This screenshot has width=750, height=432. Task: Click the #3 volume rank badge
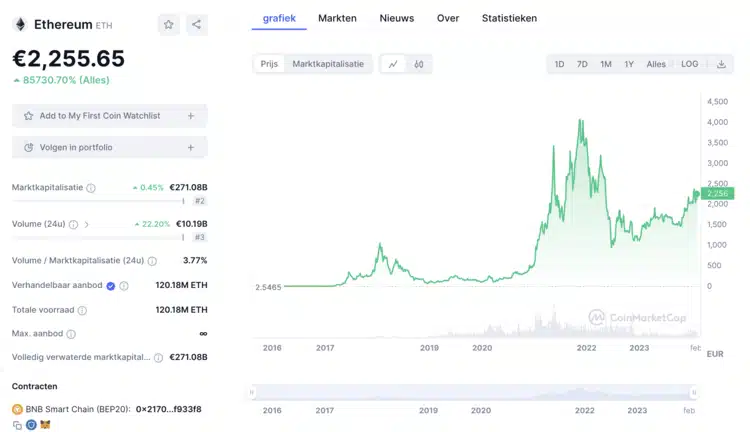click(x=199, y=237)
